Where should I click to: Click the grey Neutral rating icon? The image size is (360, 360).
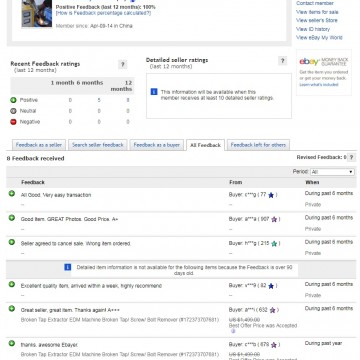point(13,111)
